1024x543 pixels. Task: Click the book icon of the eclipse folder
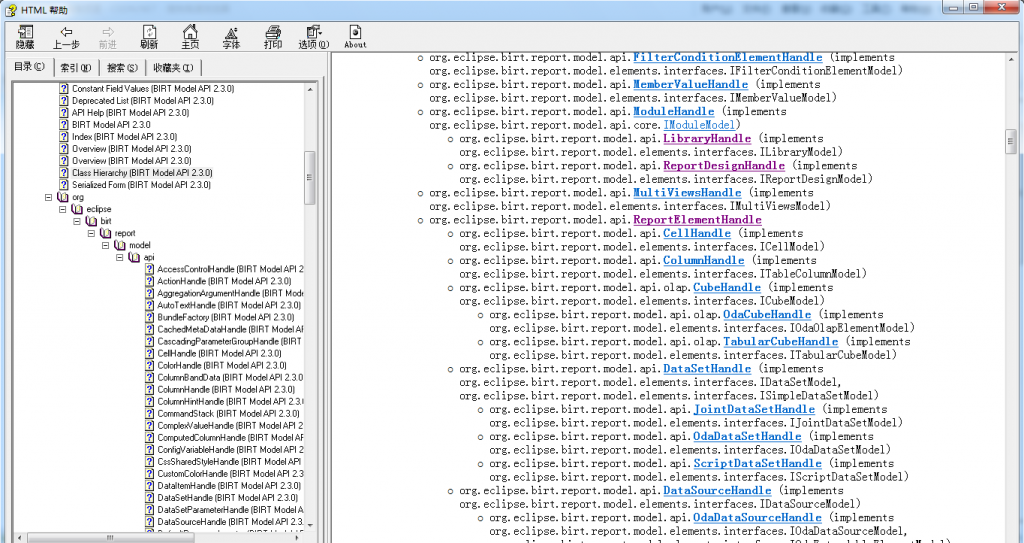[x=77, y=209]
